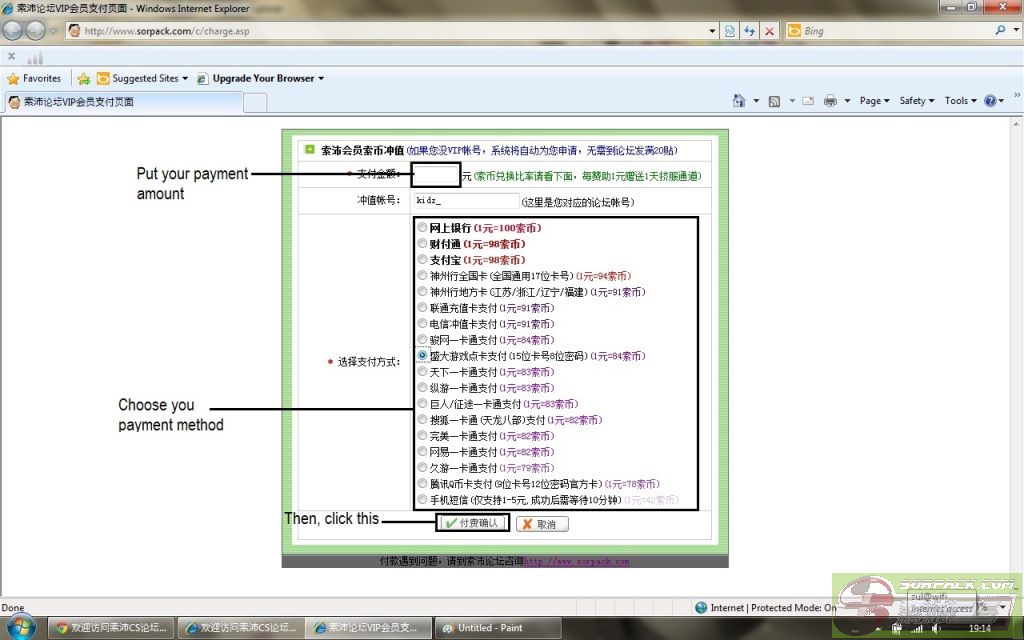This screenshot has width=1024, height=640.
Task: Click the 付费确认 confirm payment button
Action: (x=472, y=523)
